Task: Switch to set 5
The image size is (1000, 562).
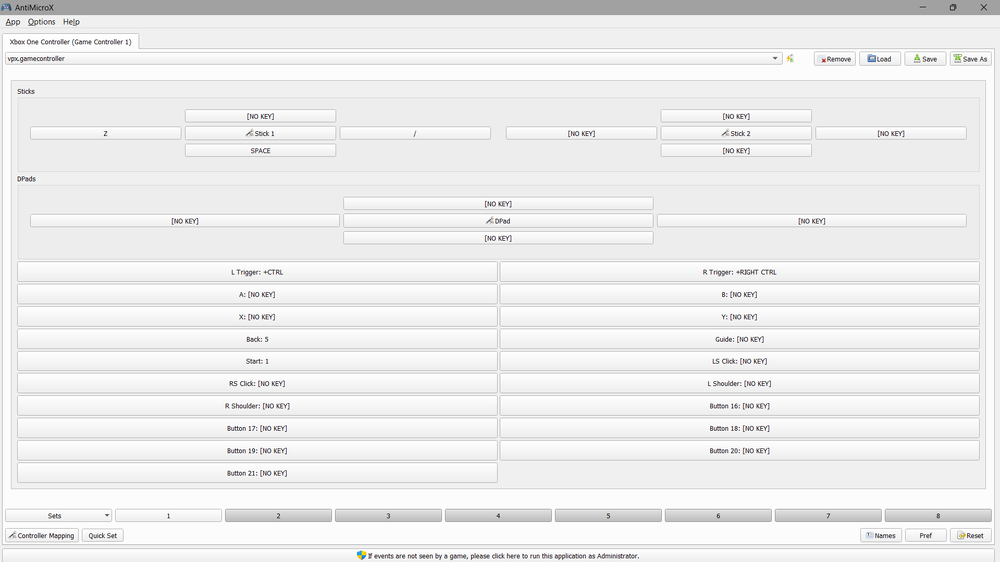Action: (x=608, y=515)
